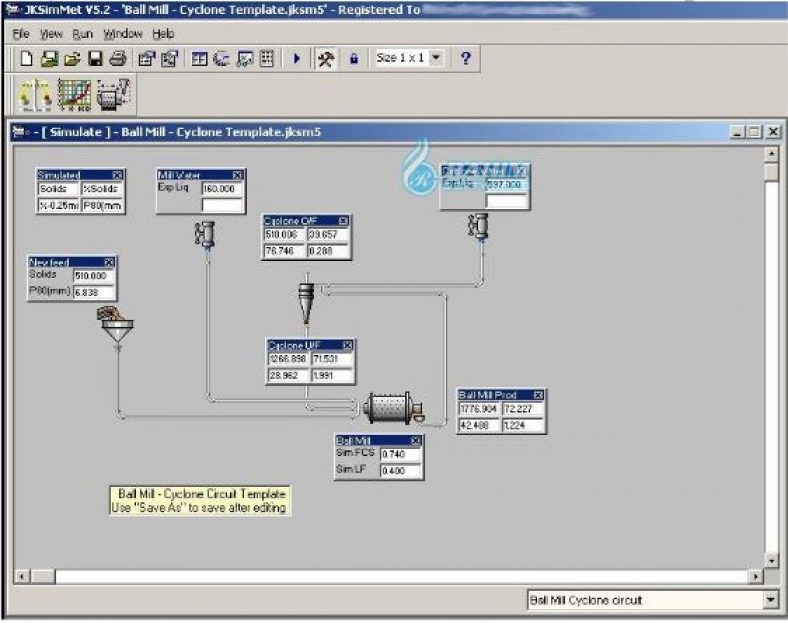Toggle the hammer and wrench tools icon
Image resolution: width=788 pixels, height=623 pixels.
click(326, 59)
